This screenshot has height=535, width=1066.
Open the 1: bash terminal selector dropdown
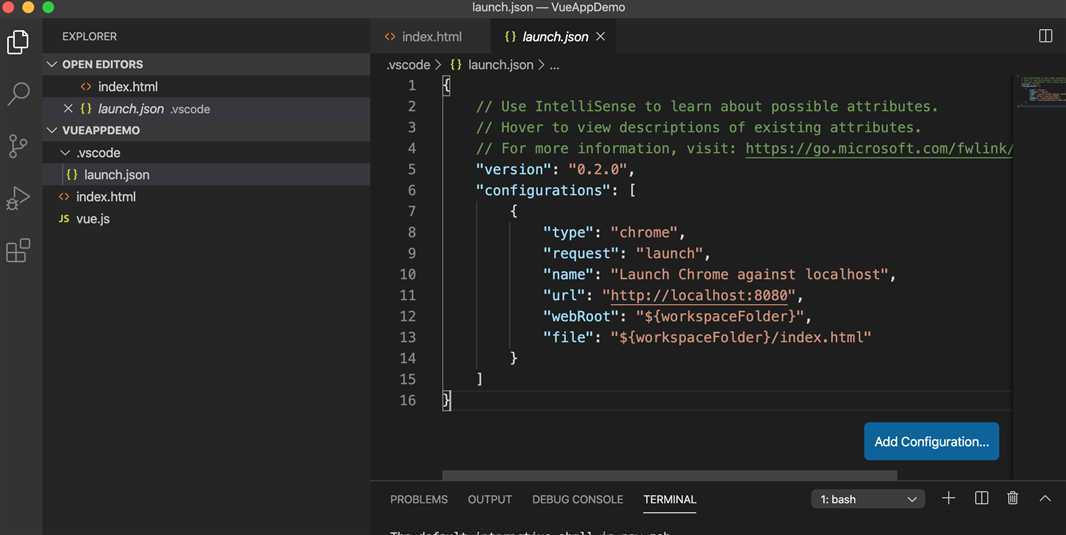tap(868, 499)
